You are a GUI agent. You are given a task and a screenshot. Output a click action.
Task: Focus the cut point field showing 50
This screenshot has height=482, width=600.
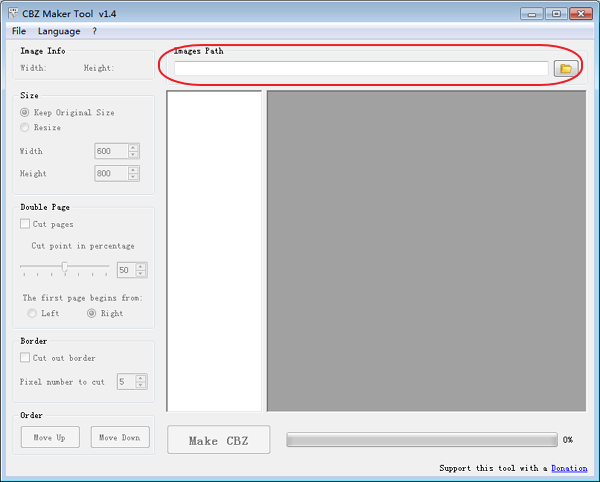(126, 270)
